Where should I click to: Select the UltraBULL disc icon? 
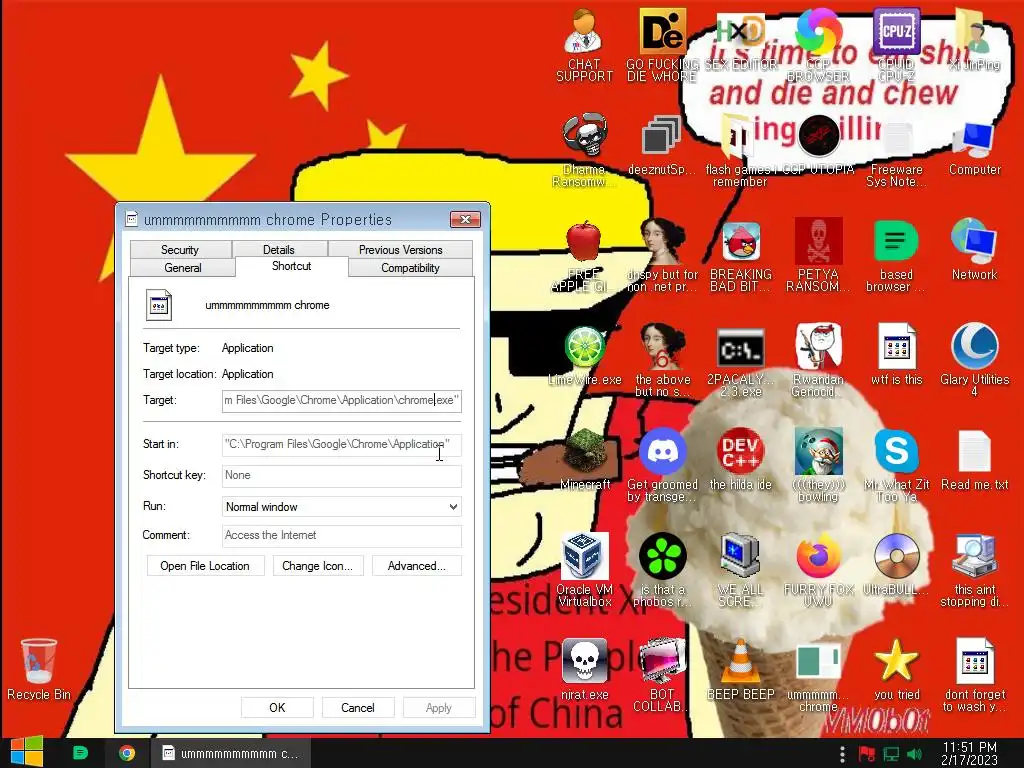click(896, 565)
